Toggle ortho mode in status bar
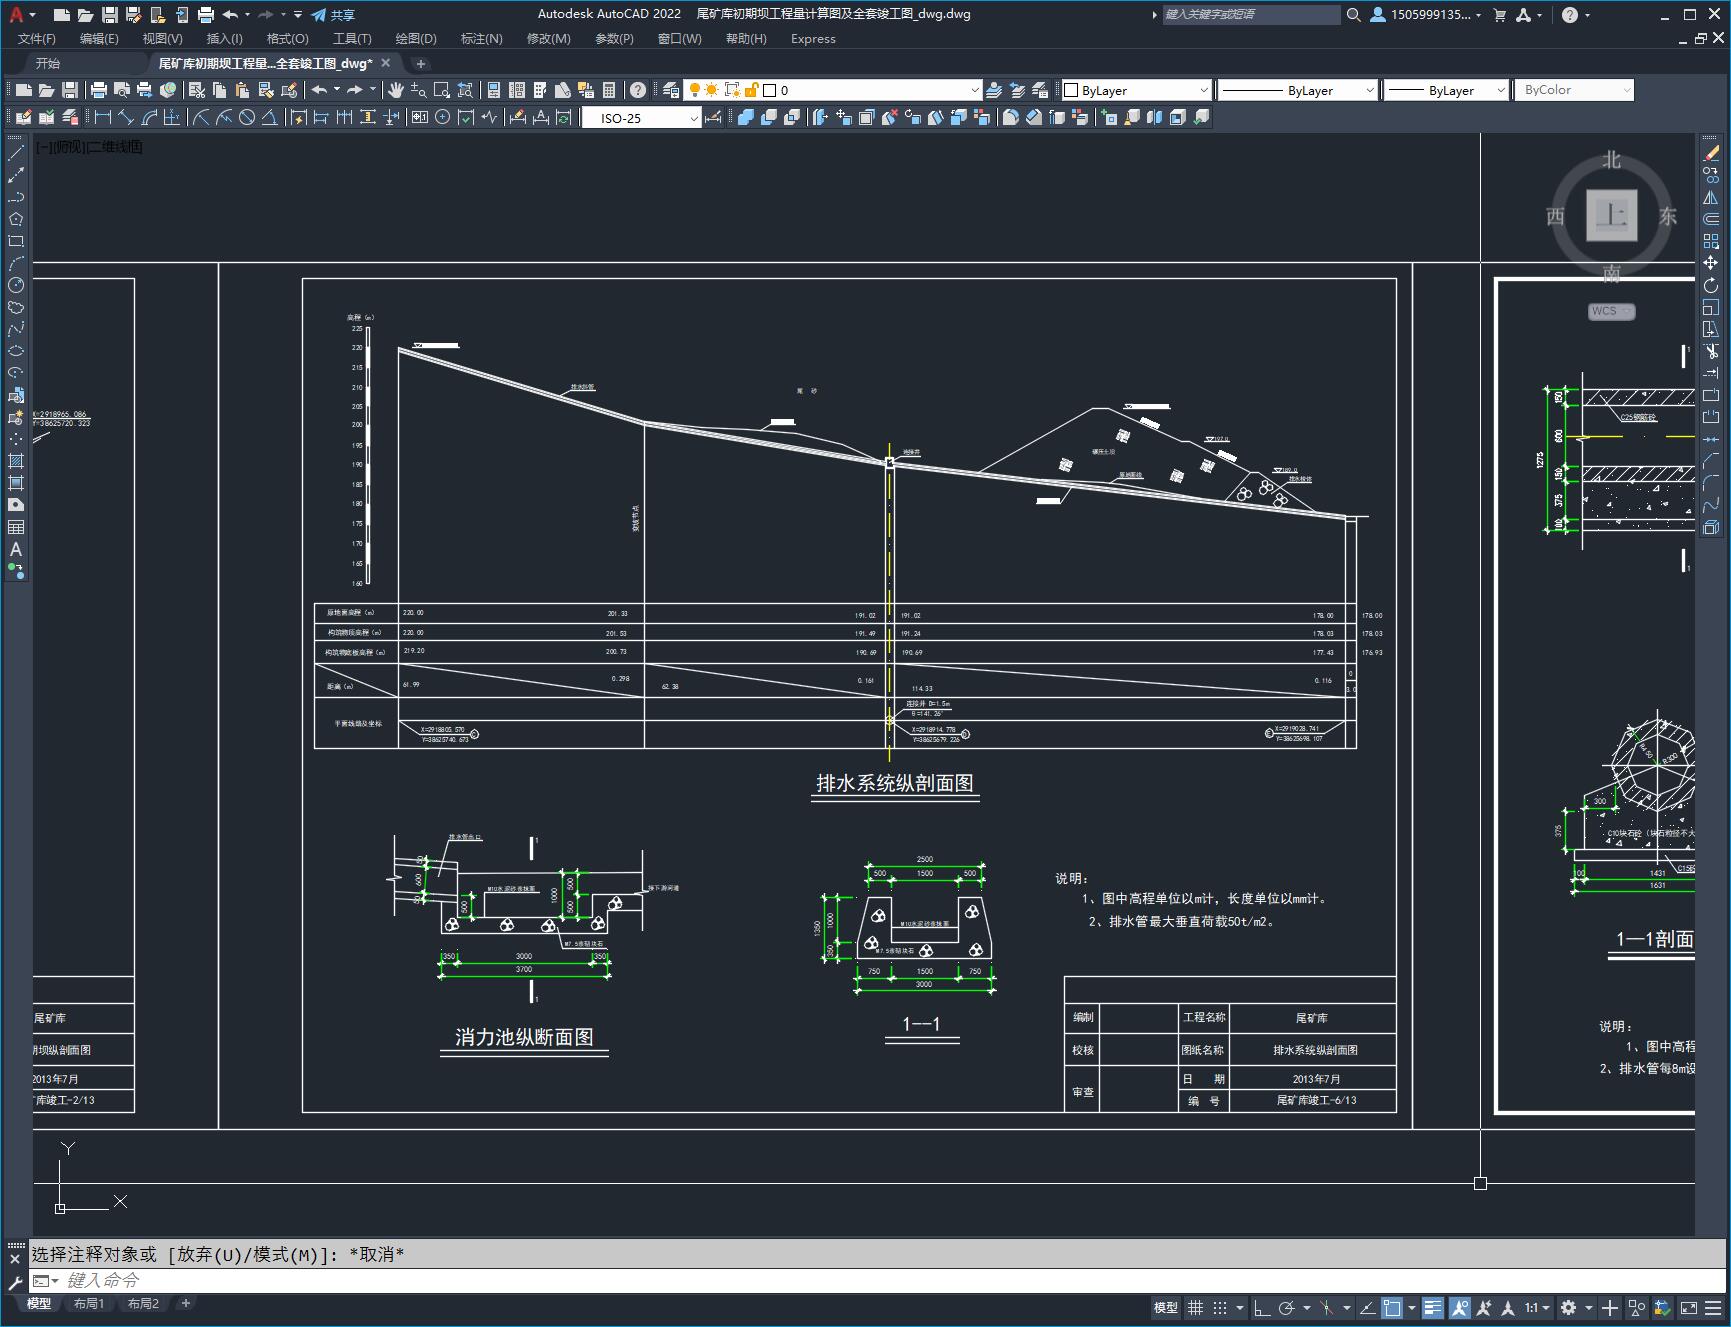The height and width of the screenshot is (1327, 1731). [1262, 1307]
